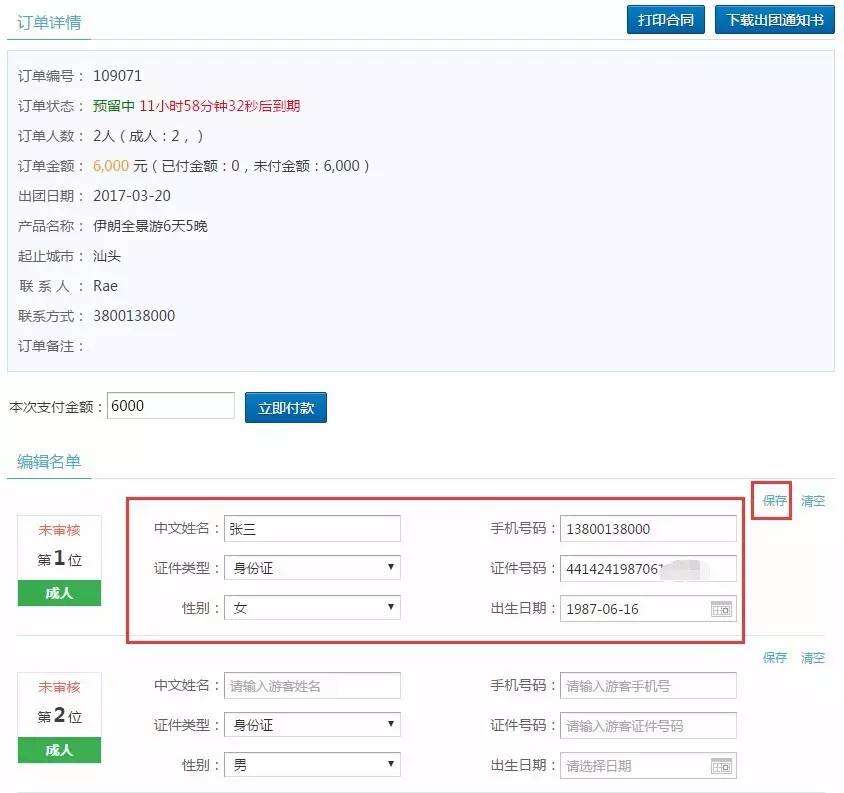Switch to the 订单详情 tab

pyautogui.click(x=48, y=21)
